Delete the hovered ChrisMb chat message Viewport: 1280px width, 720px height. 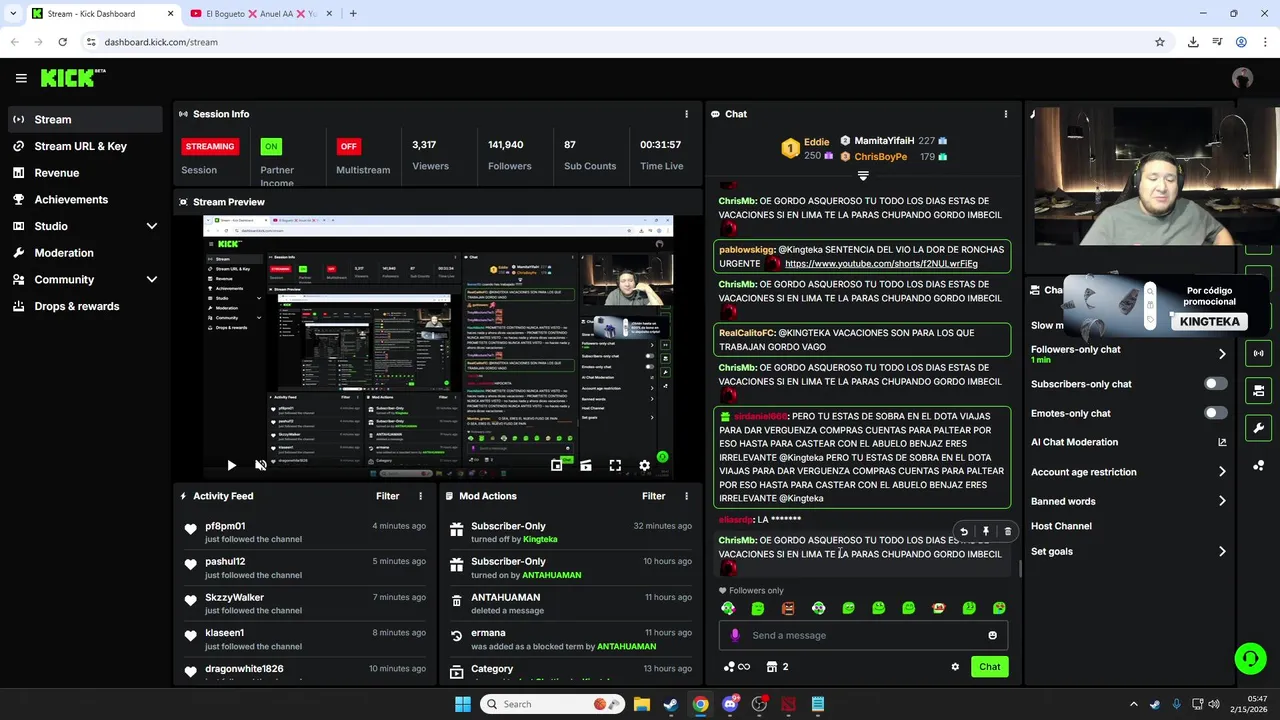pos(1007,532)
